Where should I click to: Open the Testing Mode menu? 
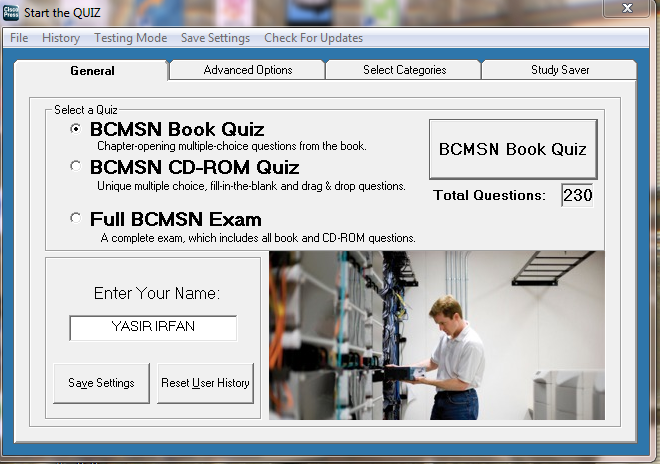[130, 38]
